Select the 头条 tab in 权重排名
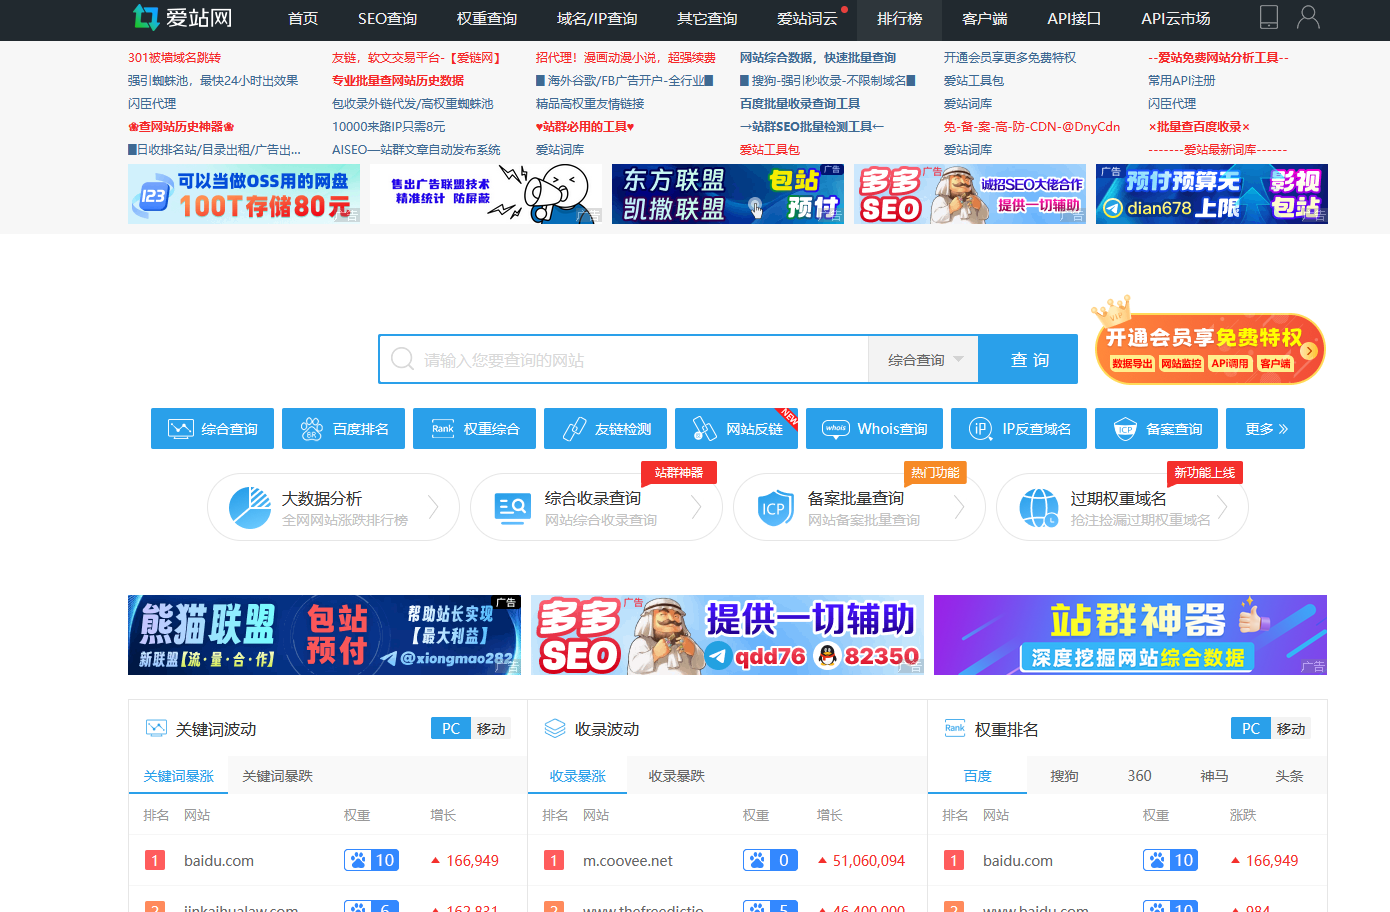The width and height of the screenshot is (1390, 912). click(1289, 776)
